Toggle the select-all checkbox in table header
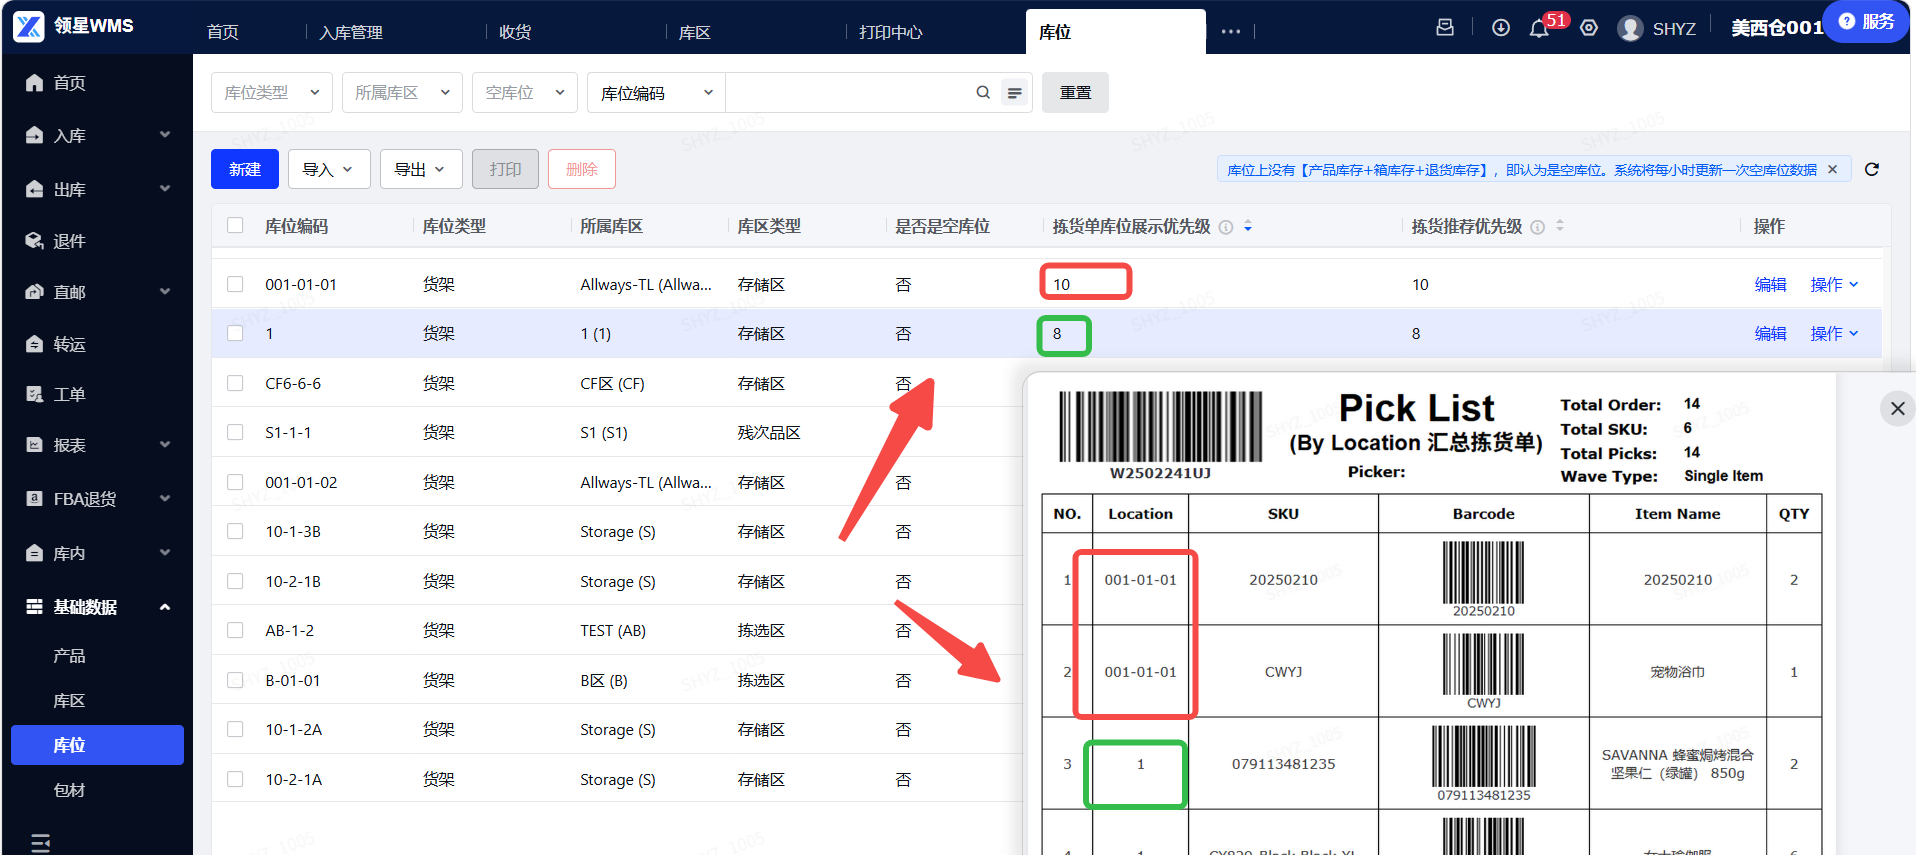 tap(235, 226)
